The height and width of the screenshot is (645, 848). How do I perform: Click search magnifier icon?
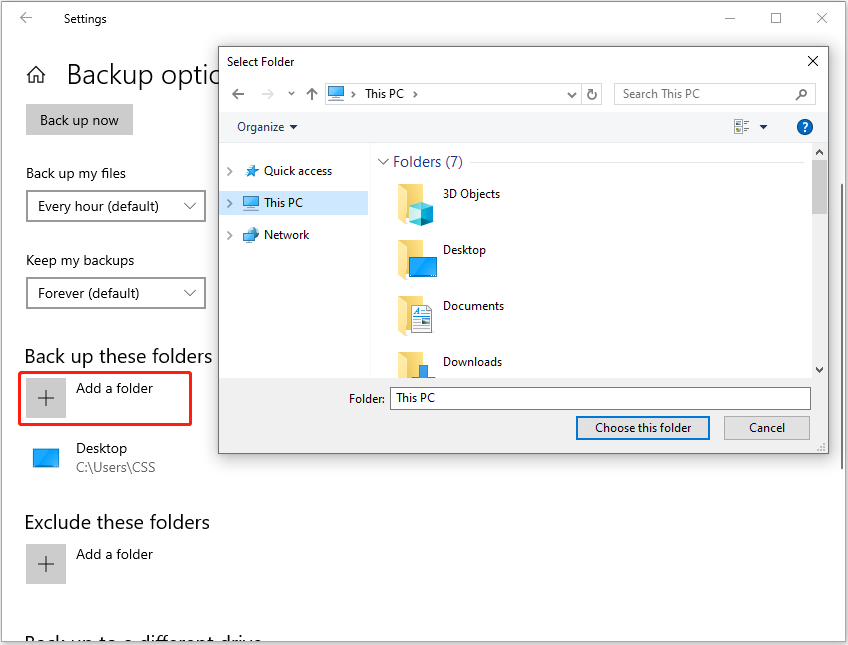point(801,94)
